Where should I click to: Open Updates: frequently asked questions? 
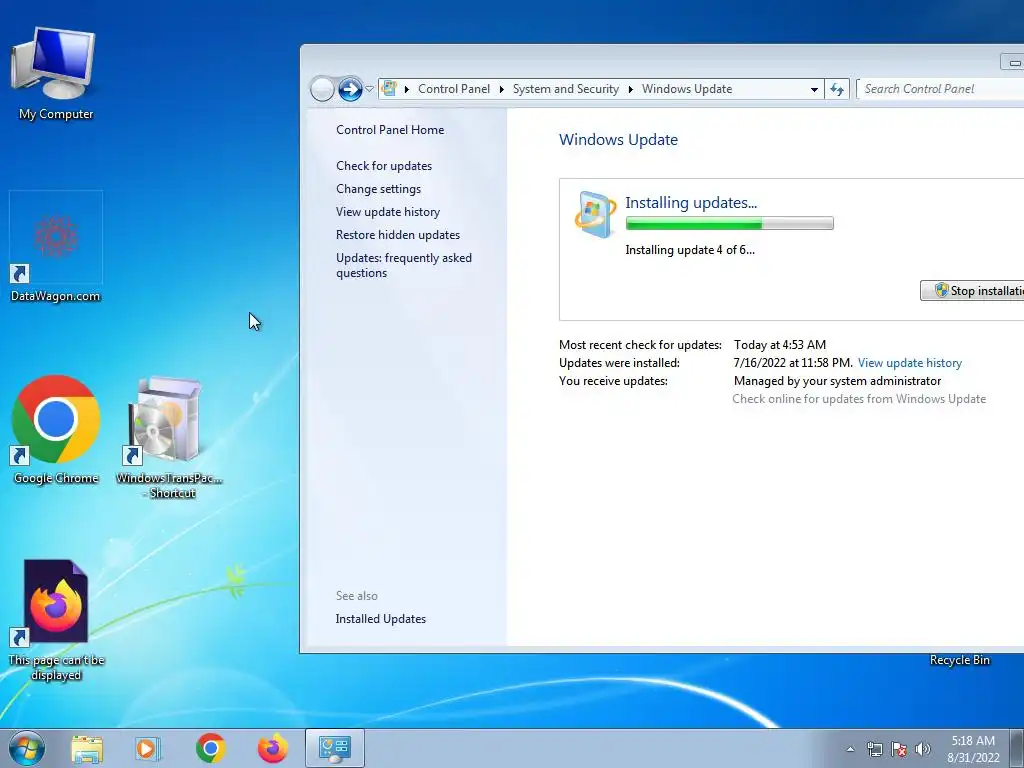pos(404,265)
